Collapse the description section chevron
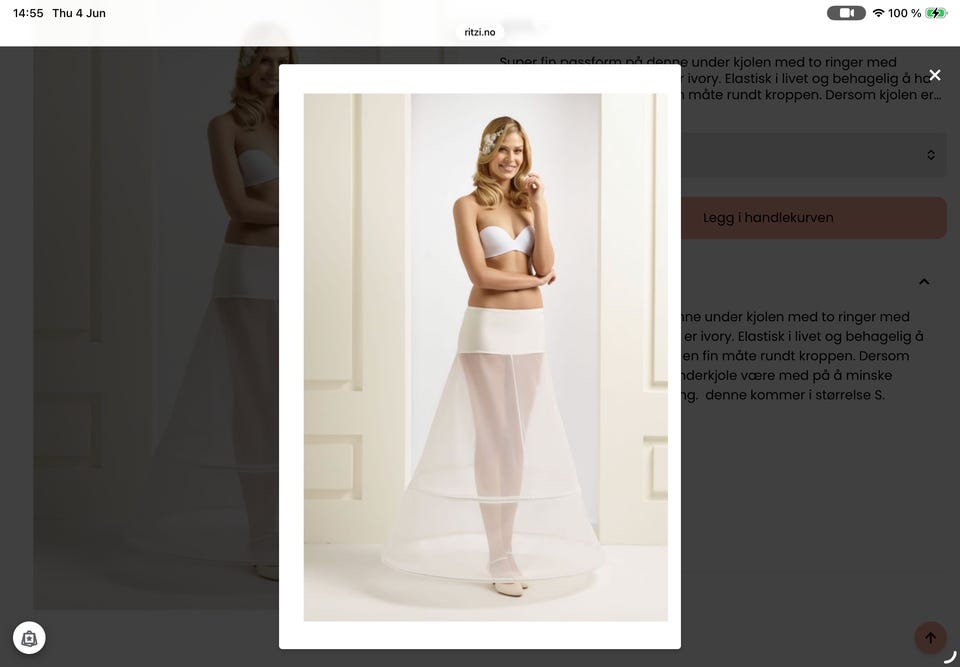This screenshot has height=667, width=960. click(924, 282)
